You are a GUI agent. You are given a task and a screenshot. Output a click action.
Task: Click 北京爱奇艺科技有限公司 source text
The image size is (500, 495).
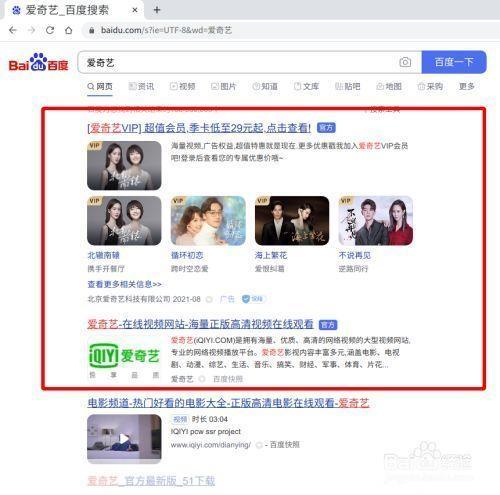click(x=129, y=299)
